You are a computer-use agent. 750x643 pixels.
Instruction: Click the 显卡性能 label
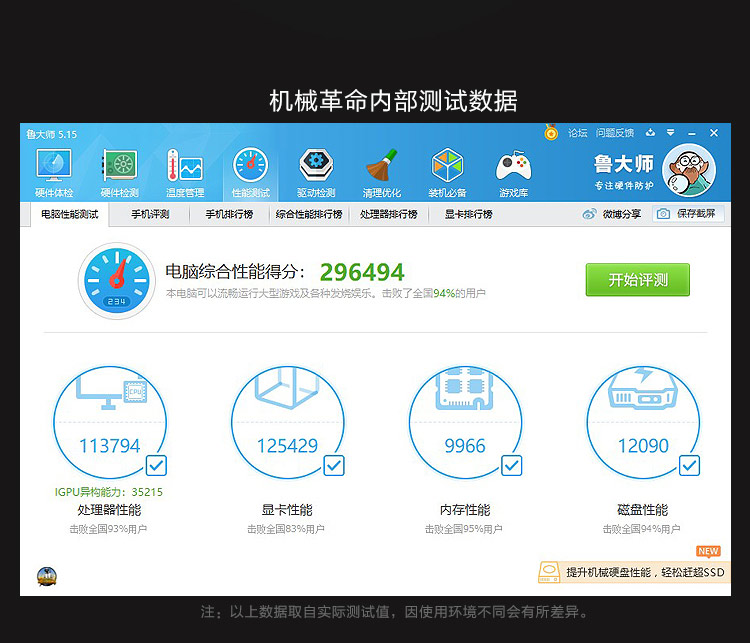[x=287, y=510]
